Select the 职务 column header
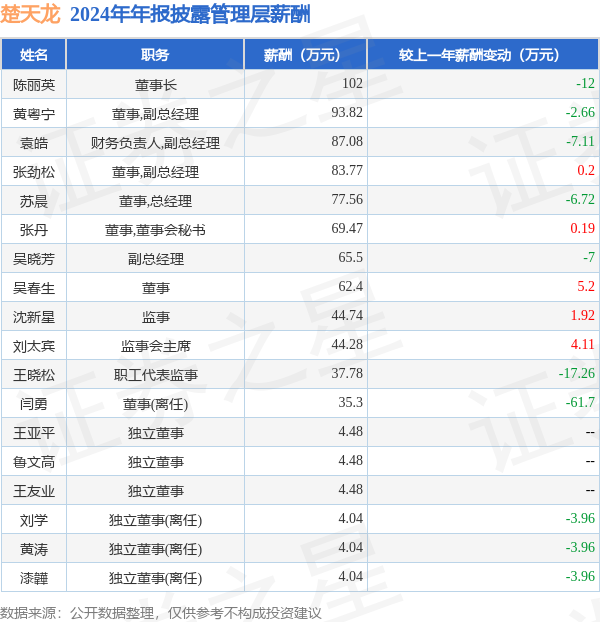Viewport: 600px width, 622px height. coord(155,55)
